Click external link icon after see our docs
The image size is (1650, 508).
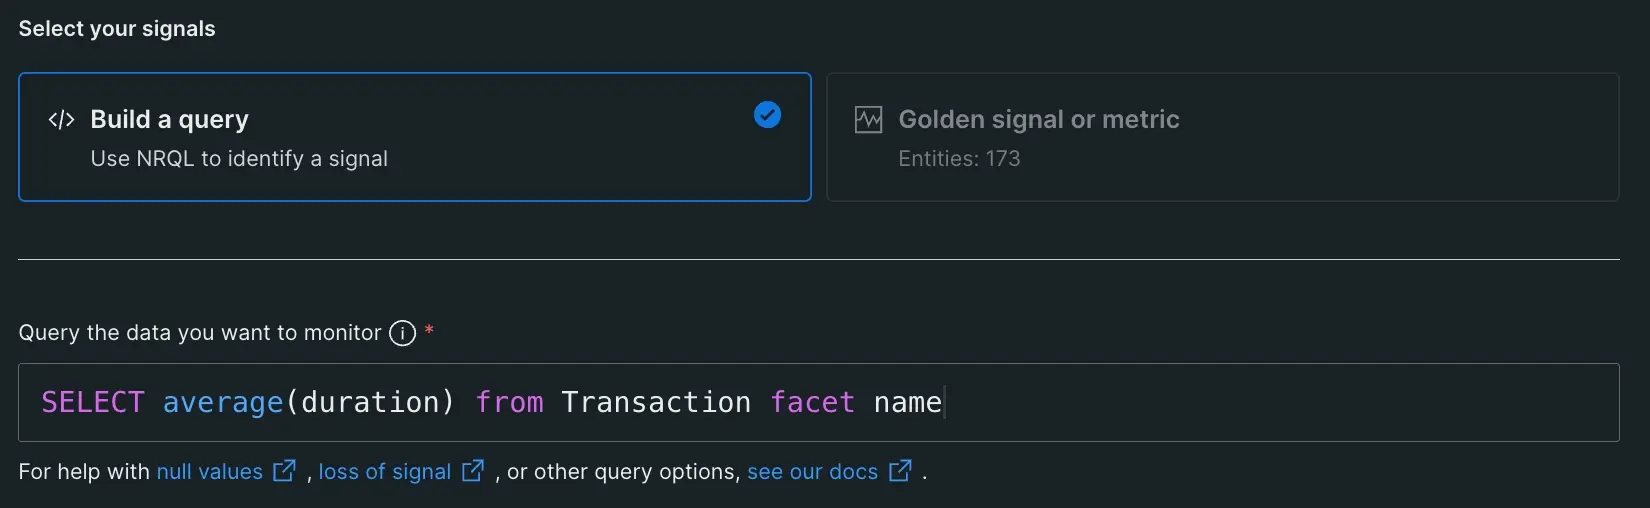[x=900, y=471]
